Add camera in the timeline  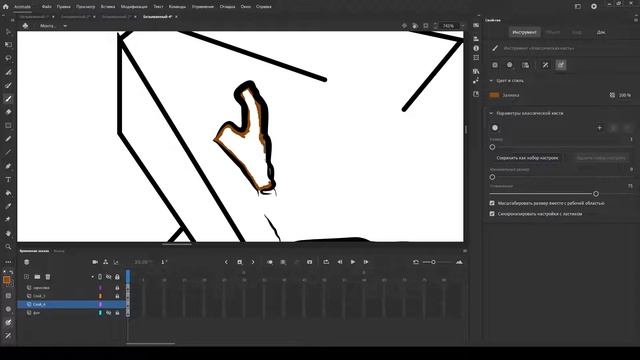click(95, 262)
